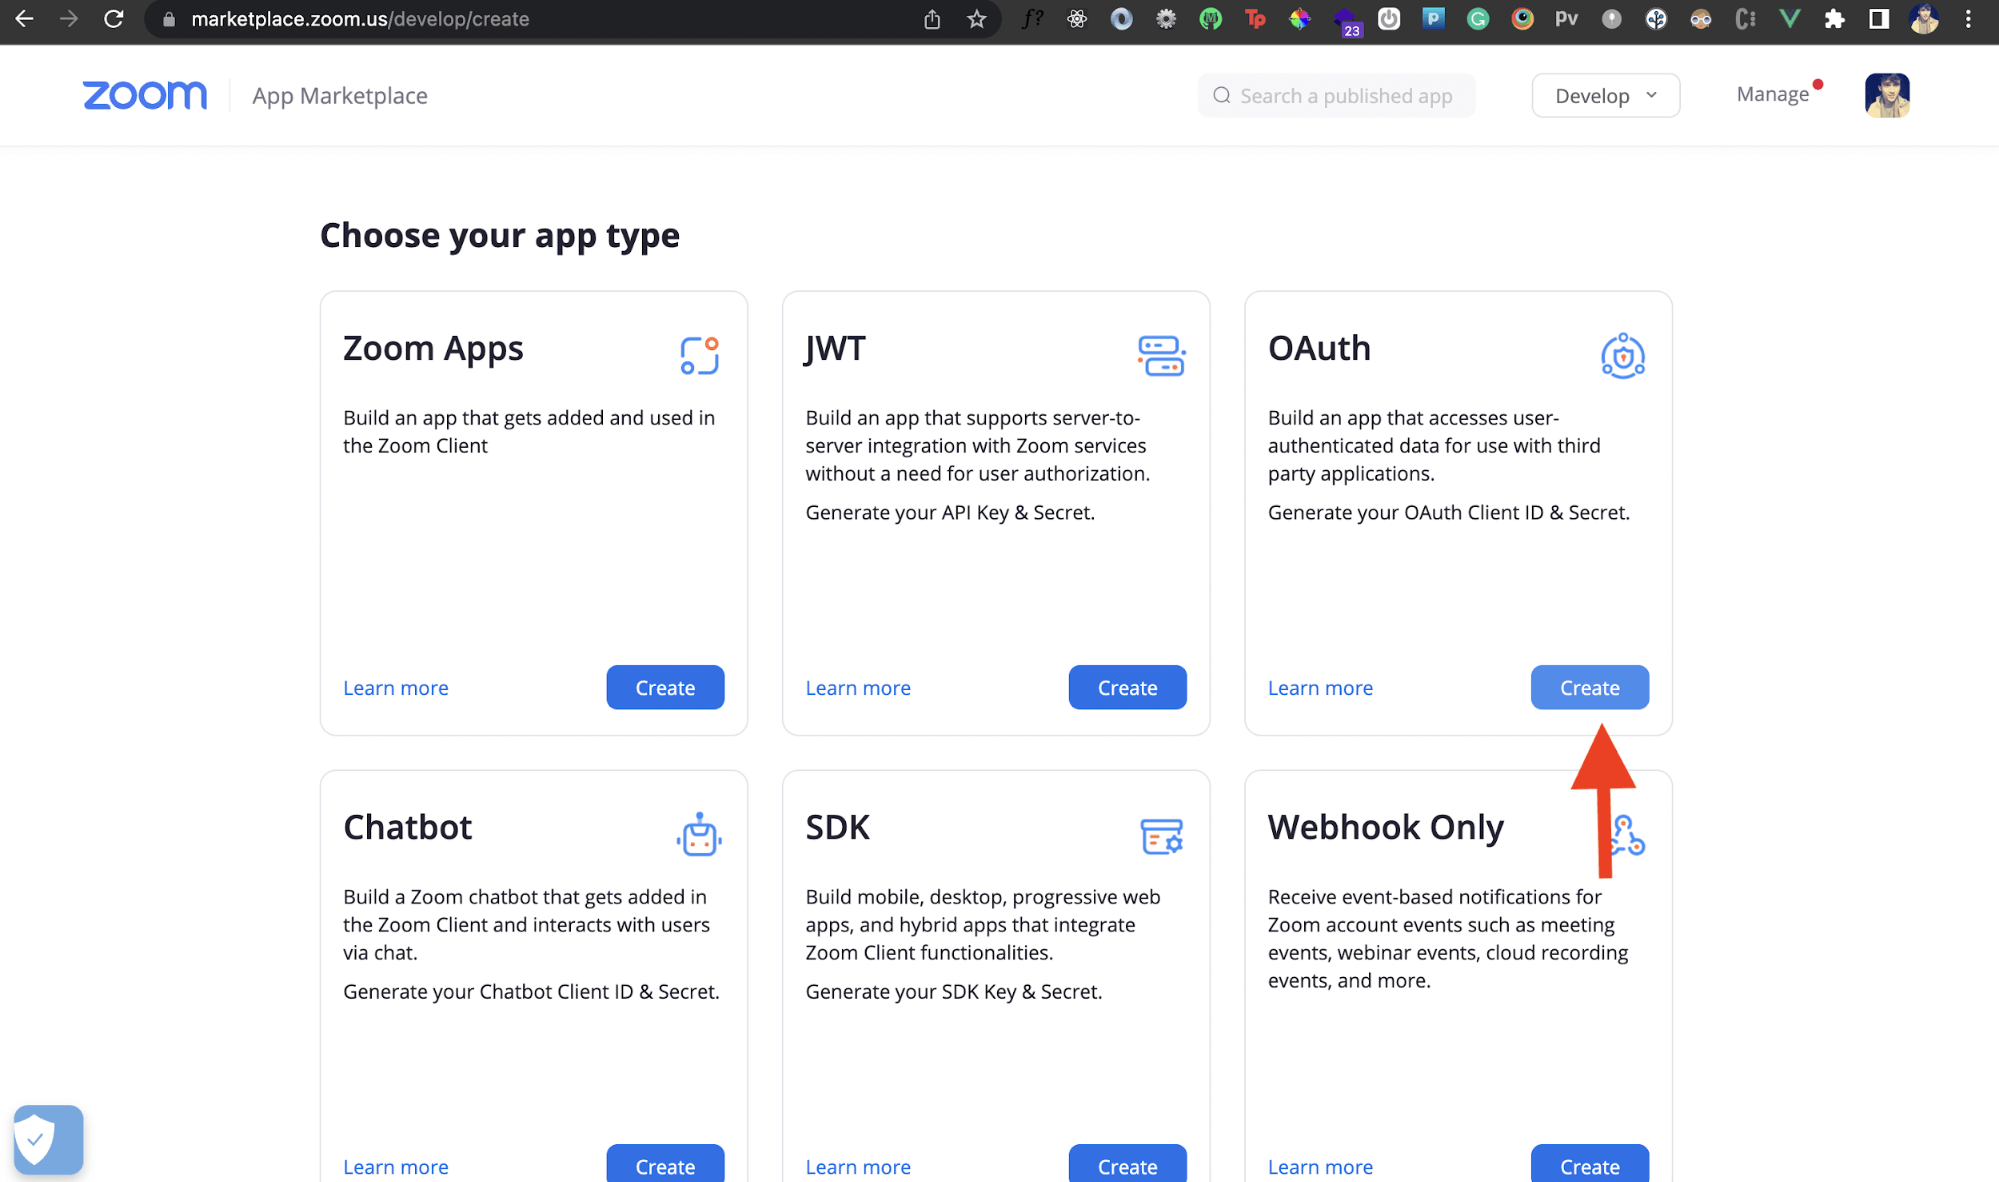1999x1182 pixels.
Task: Open the browser extensions puzzle icon
Action: pos(1834,19)
